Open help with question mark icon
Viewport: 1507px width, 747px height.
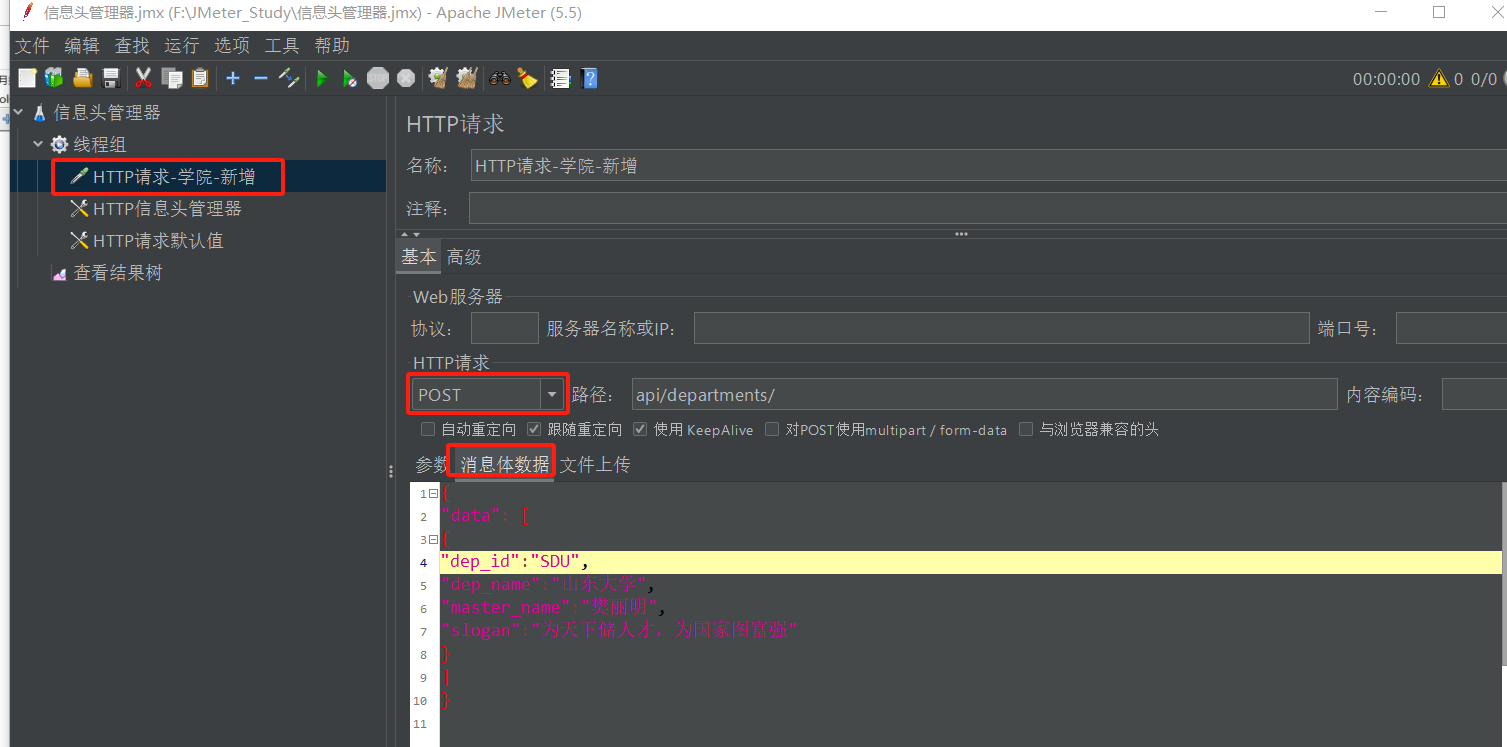tap(589, 78)
